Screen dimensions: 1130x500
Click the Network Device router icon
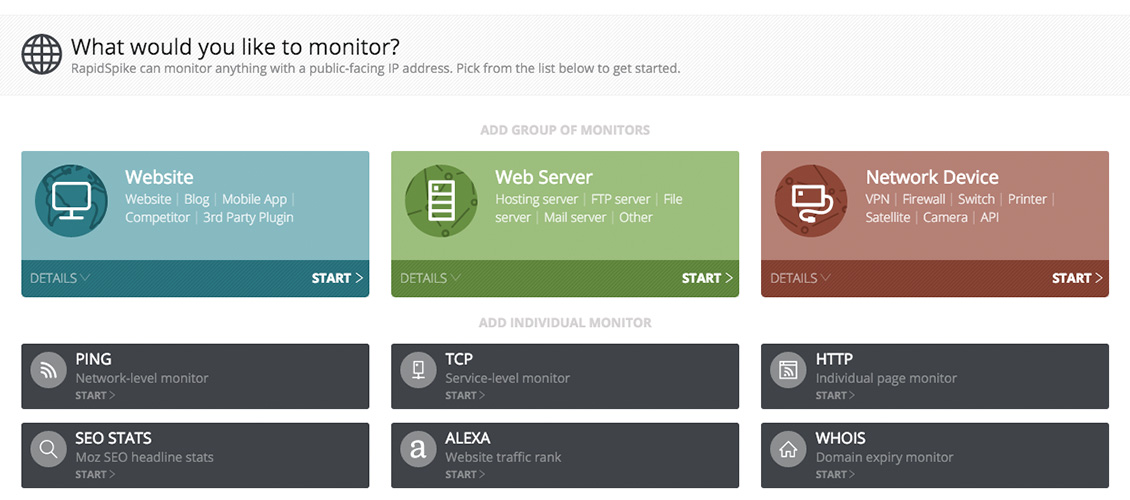click(811, 201)
